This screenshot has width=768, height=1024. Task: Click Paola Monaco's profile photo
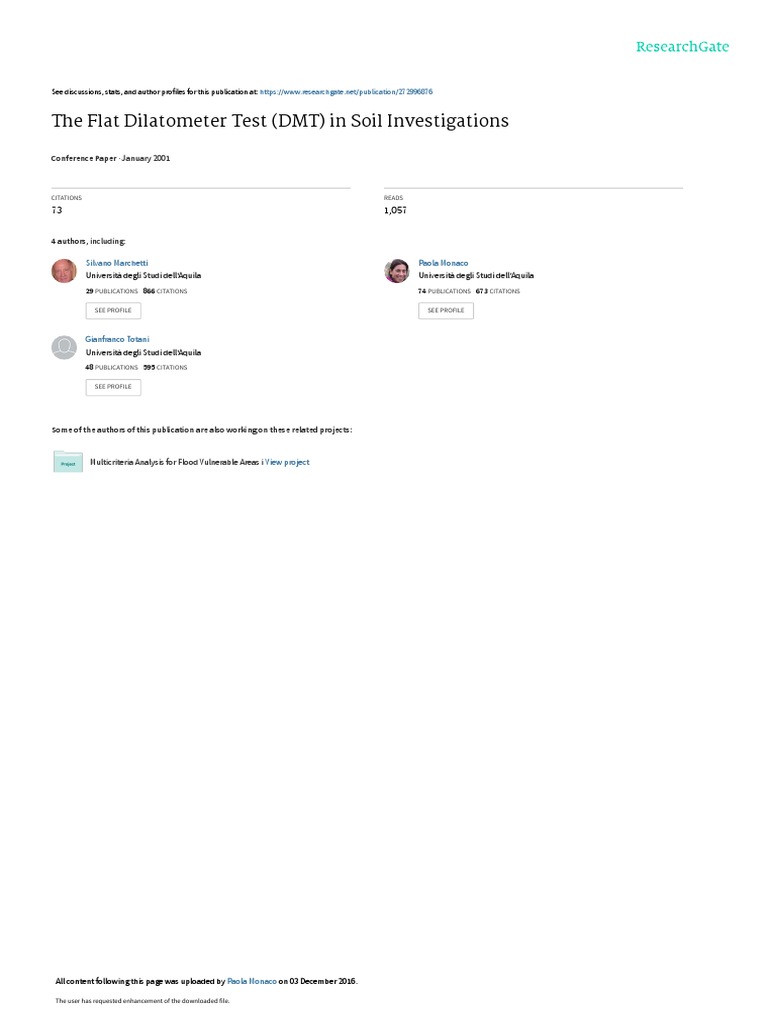point(397,270)
